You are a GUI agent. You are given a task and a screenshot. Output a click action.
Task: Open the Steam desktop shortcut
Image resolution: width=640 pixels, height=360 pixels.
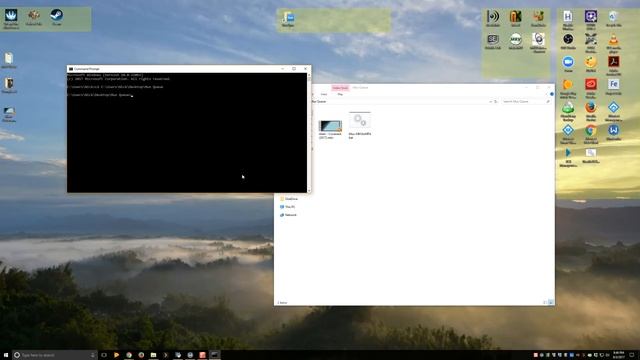[x=56, y=17]
